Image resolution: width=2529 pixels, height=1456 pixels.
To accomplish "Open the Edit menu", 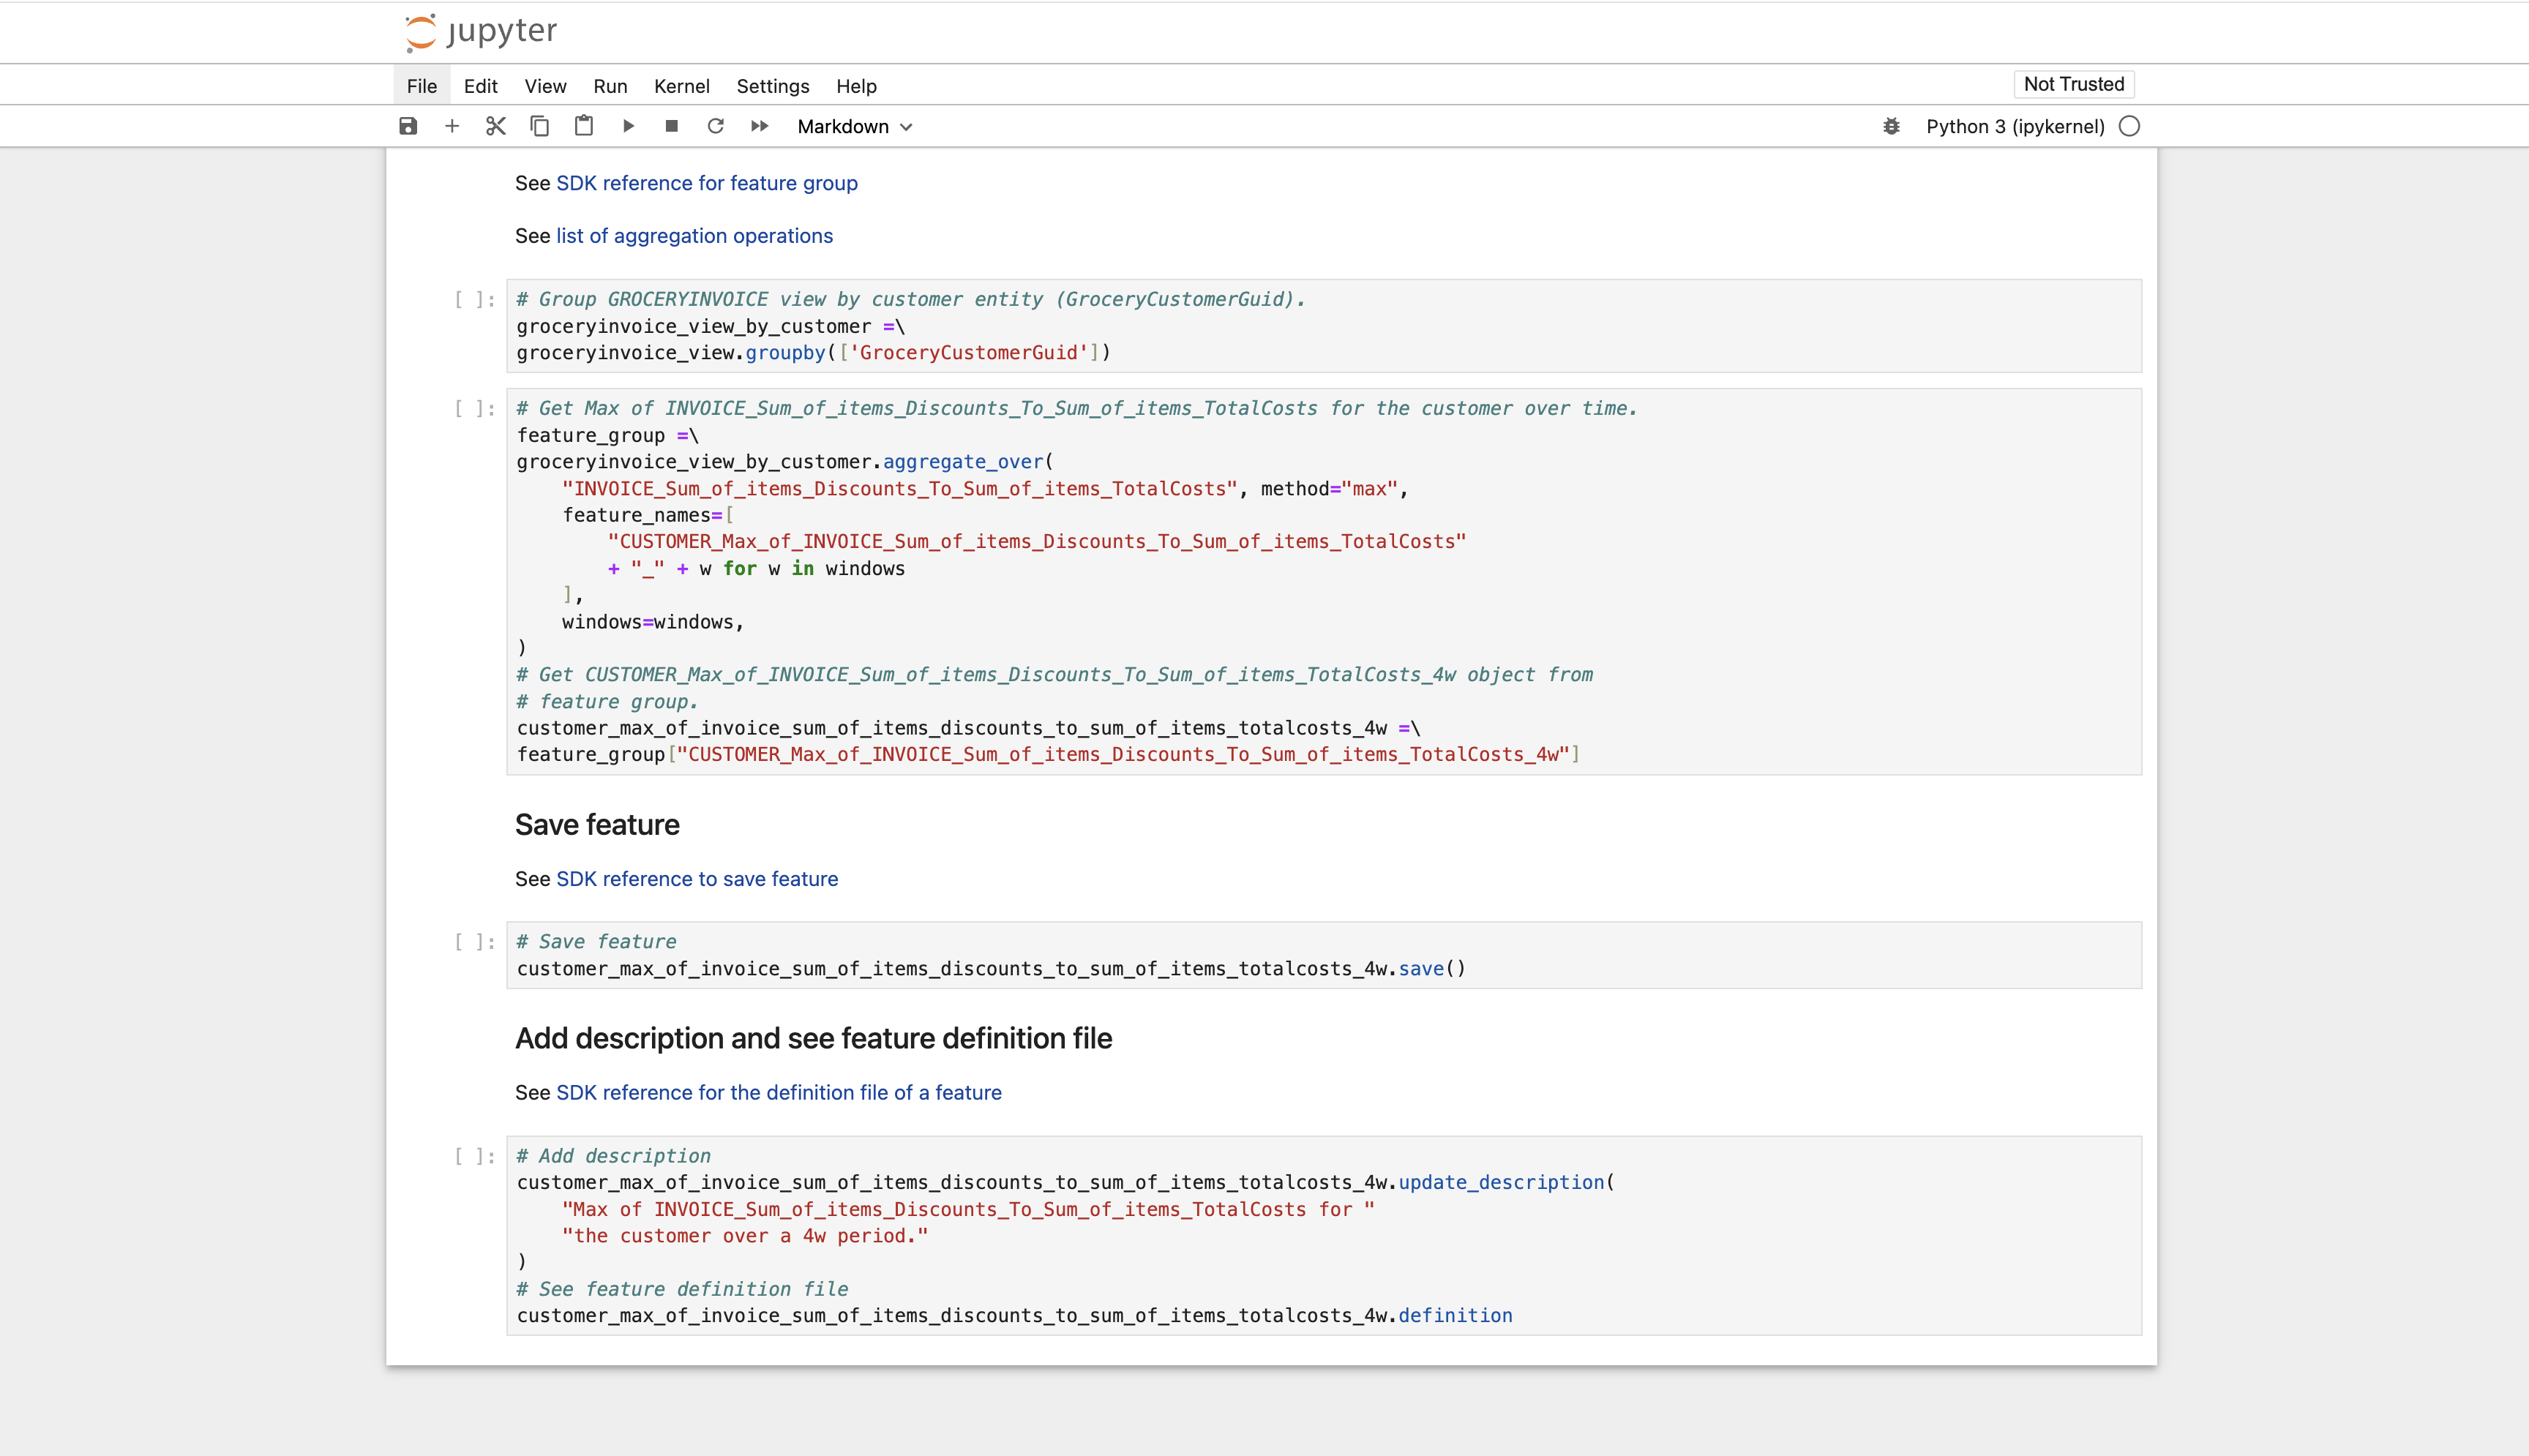I will point(481,86).
